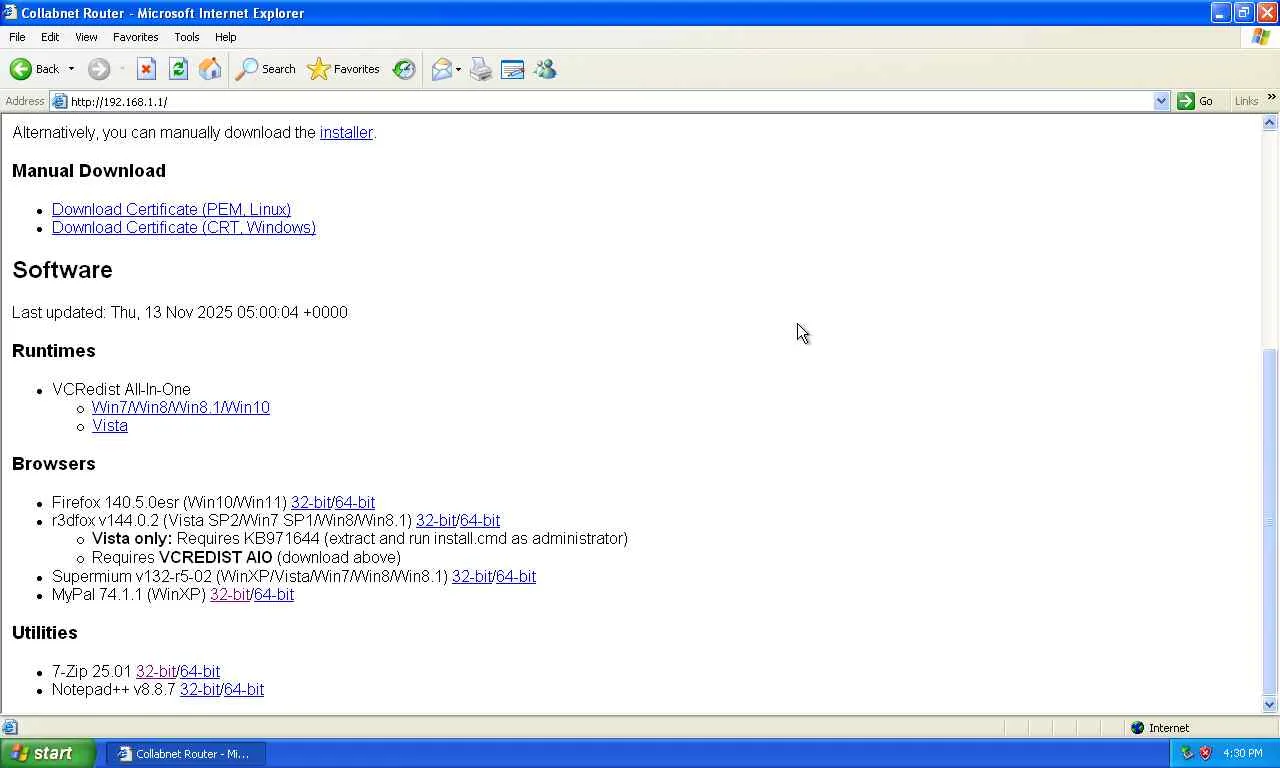1280x768 pixels.
Task: Click the Forward arrow toolbar icon
Action: pos(98,69)
